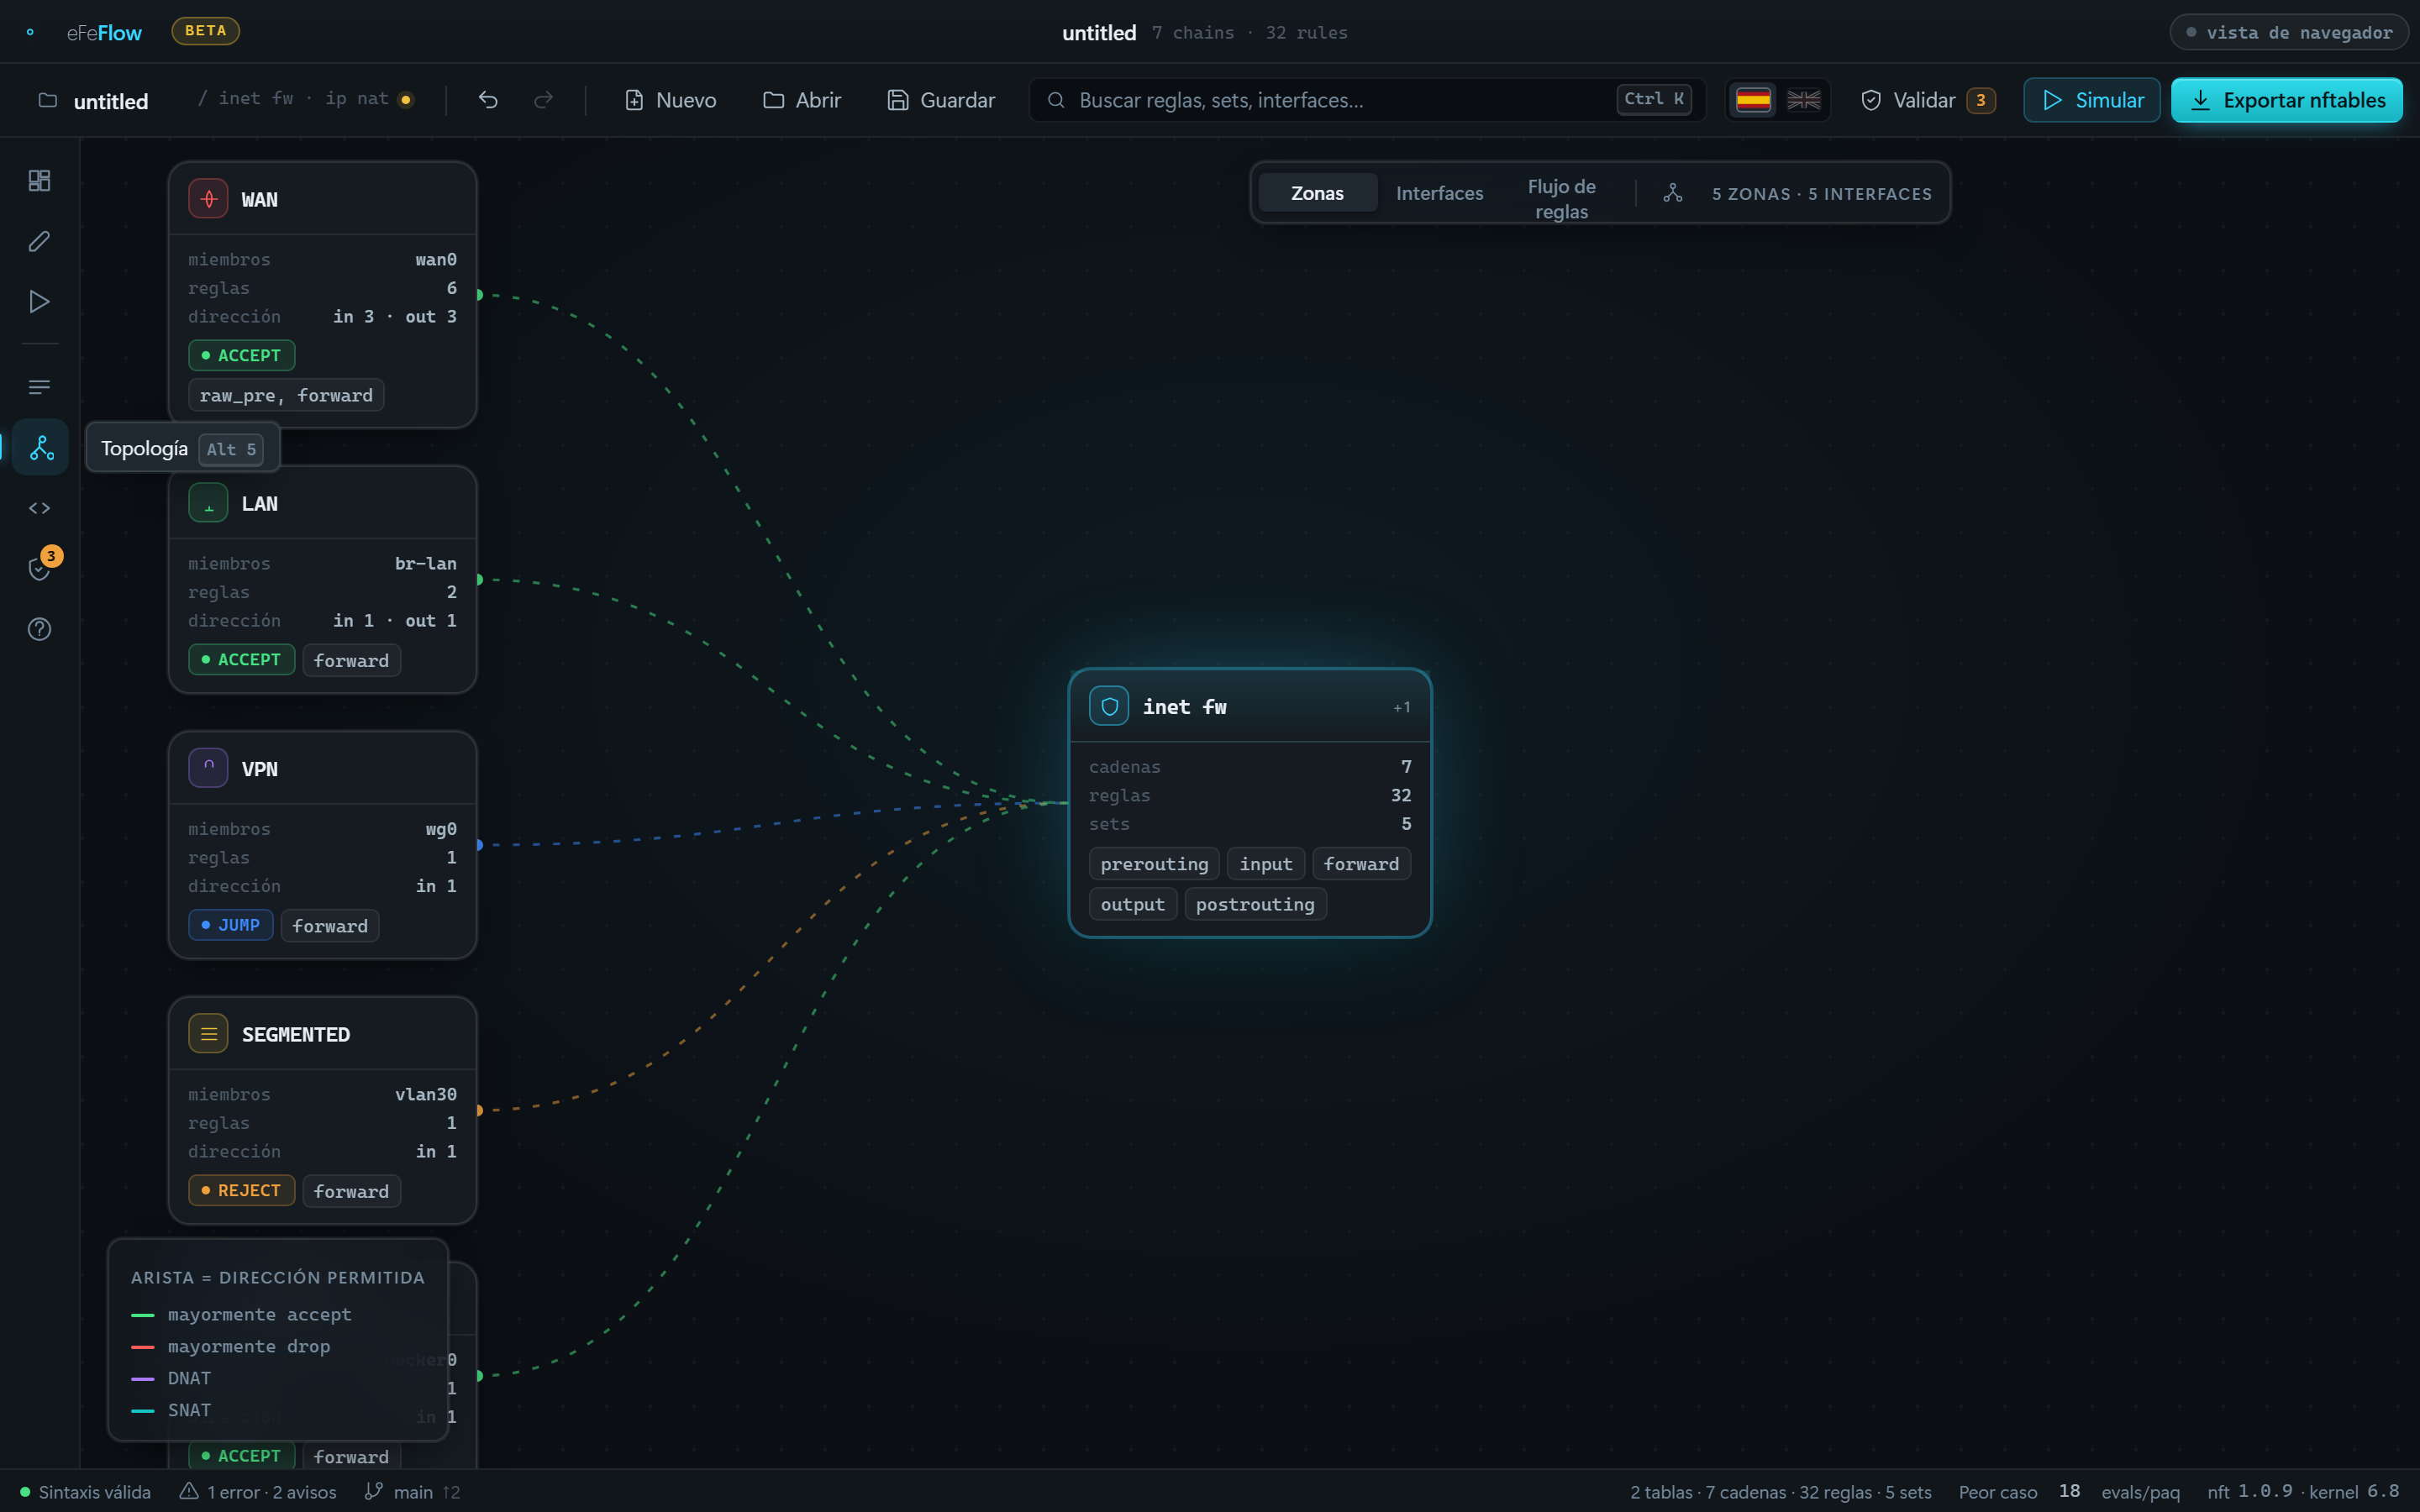Image resolution: width=2420 pixels, height=1512 pixels.
Task: Switch language to English flag
Action: point(1804,100)
